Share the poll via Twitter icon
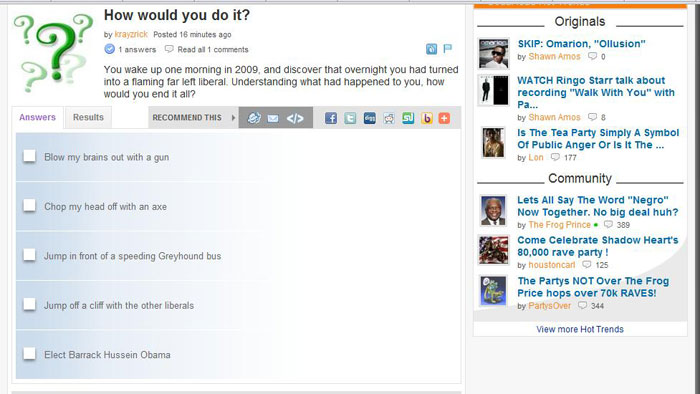700x394 pixels. pos(350,118)
